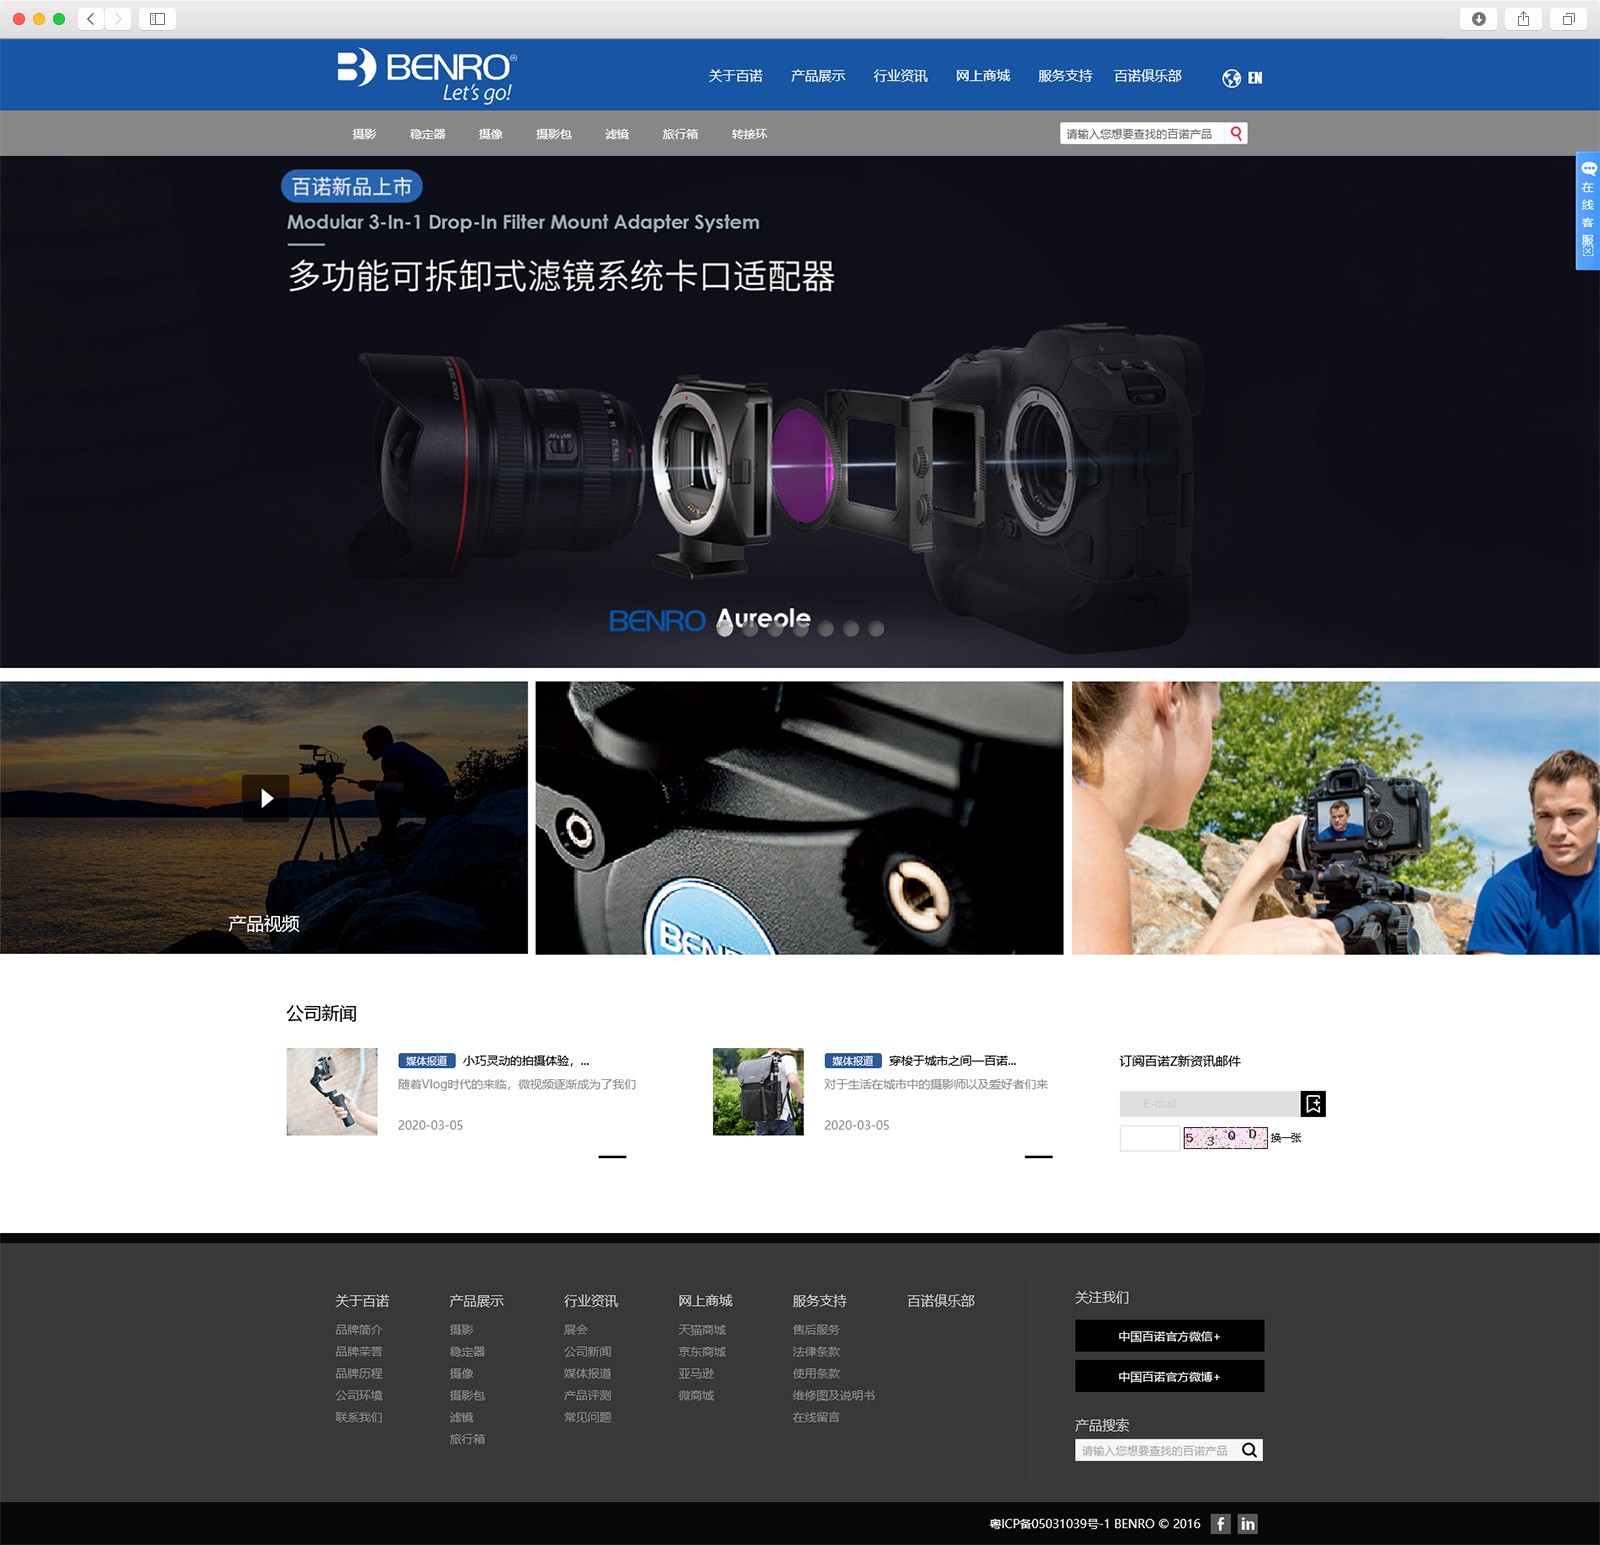Open footer link 京东商城
1600x1545 pixels.
702,1351
